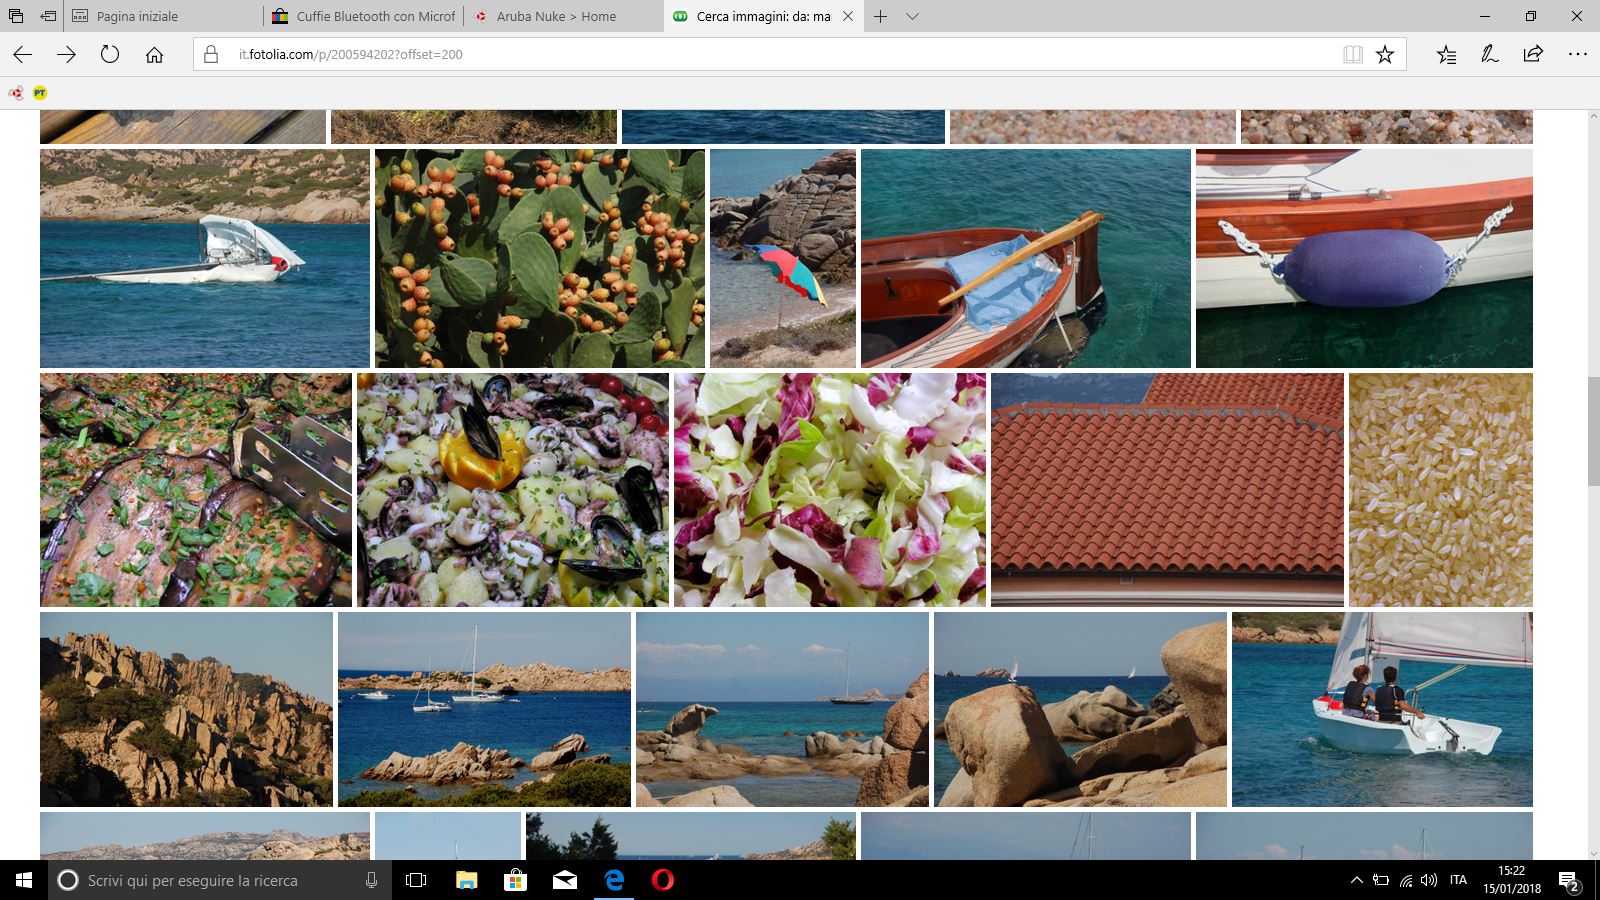Open Reading view book icon
Image resolution: width=1600 pixels, height=900 pixels.
tap(1352, 55)
